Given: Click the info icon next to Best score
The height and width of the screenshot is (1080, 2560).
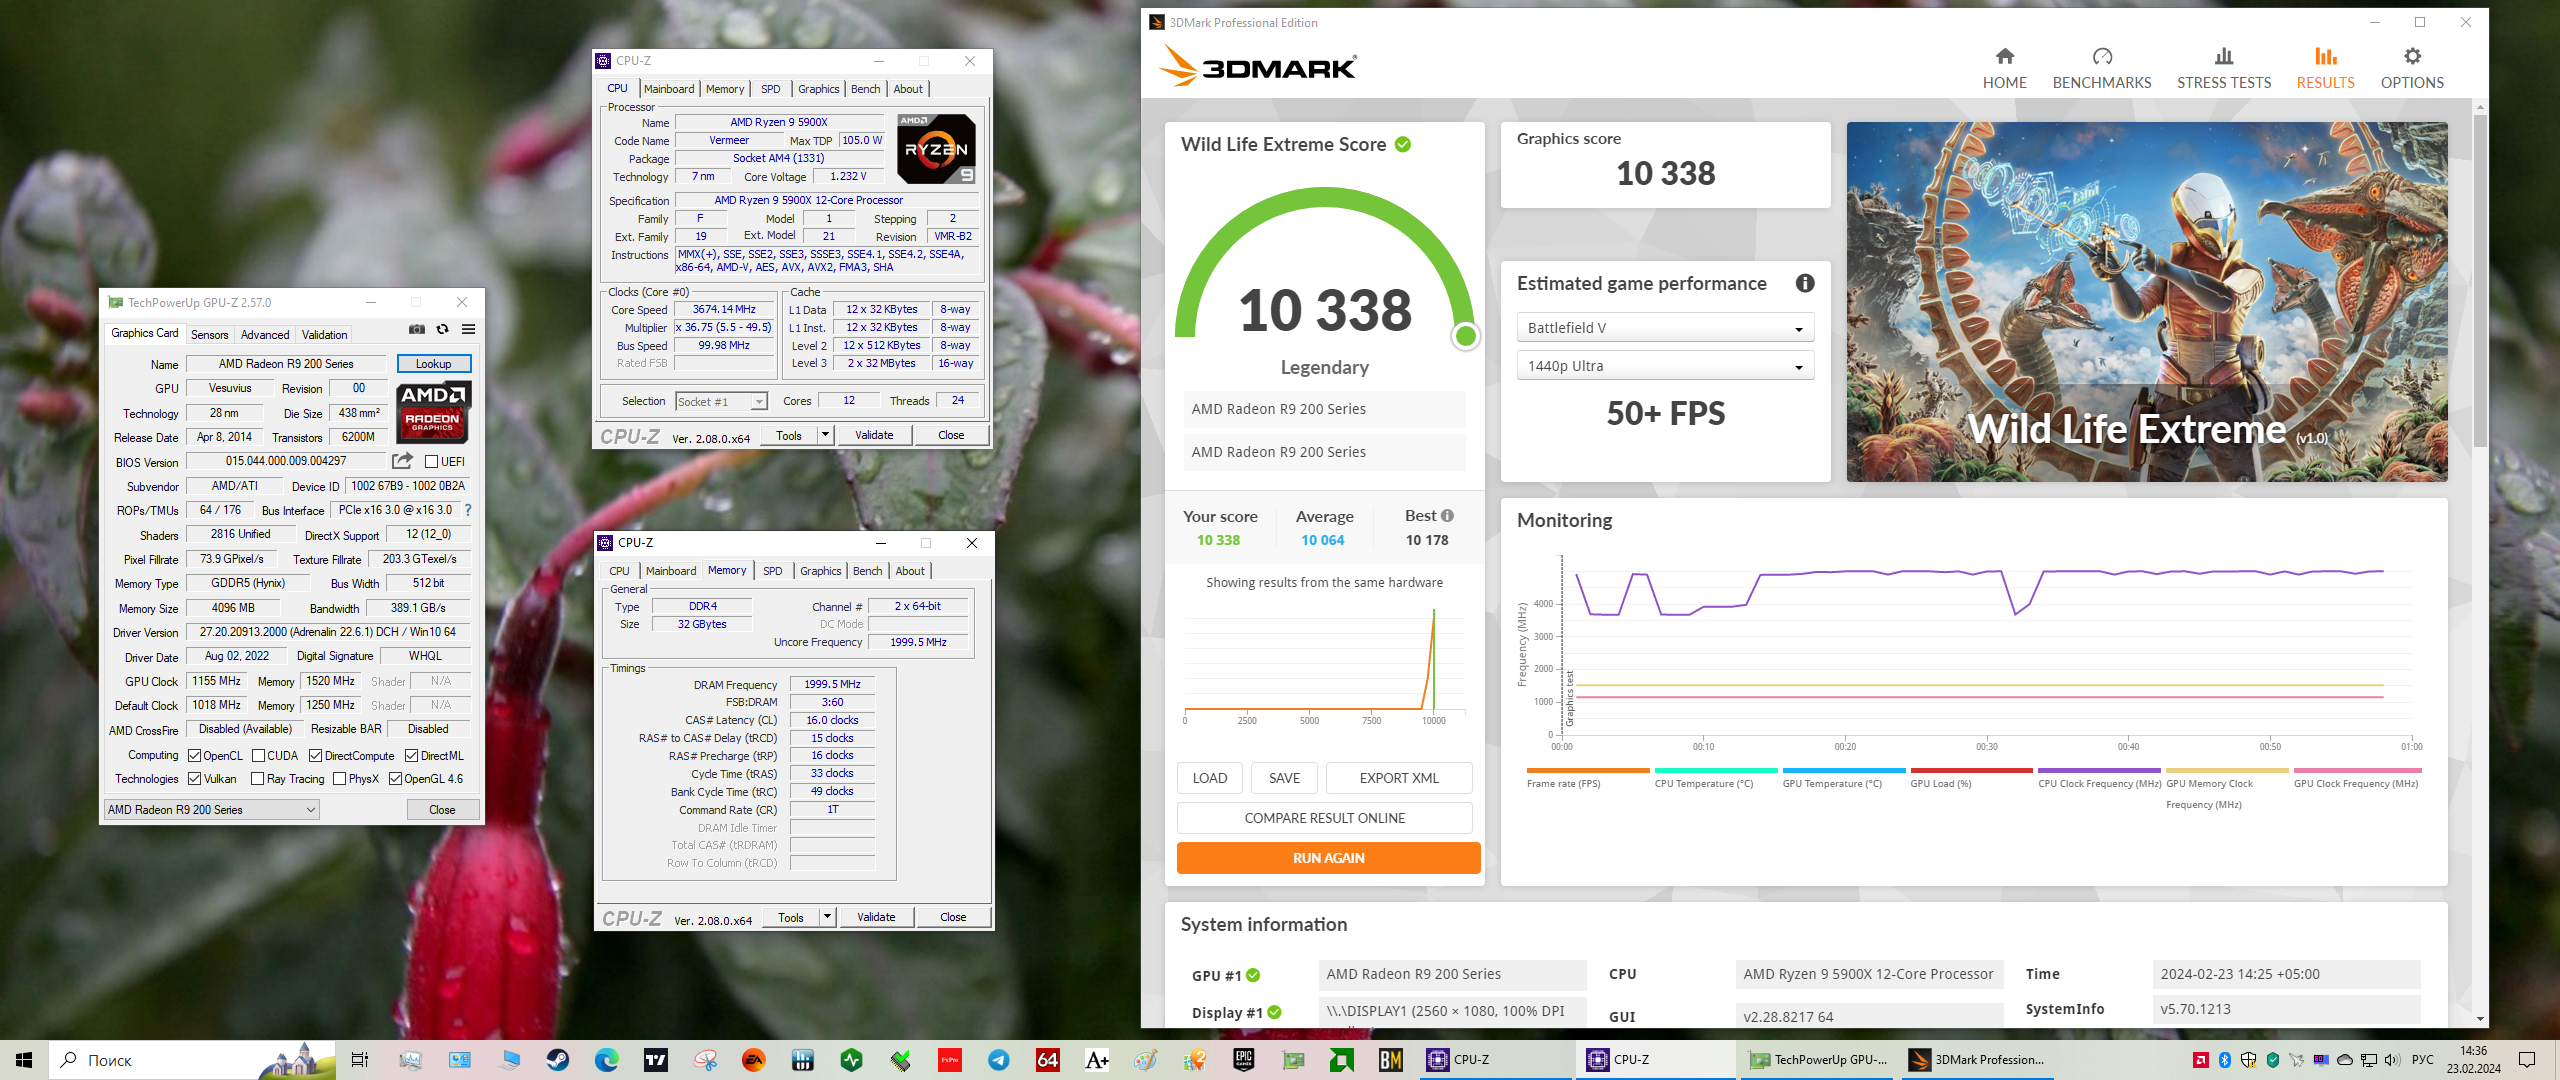Looking at the screenshot, I should (1447, 516).
